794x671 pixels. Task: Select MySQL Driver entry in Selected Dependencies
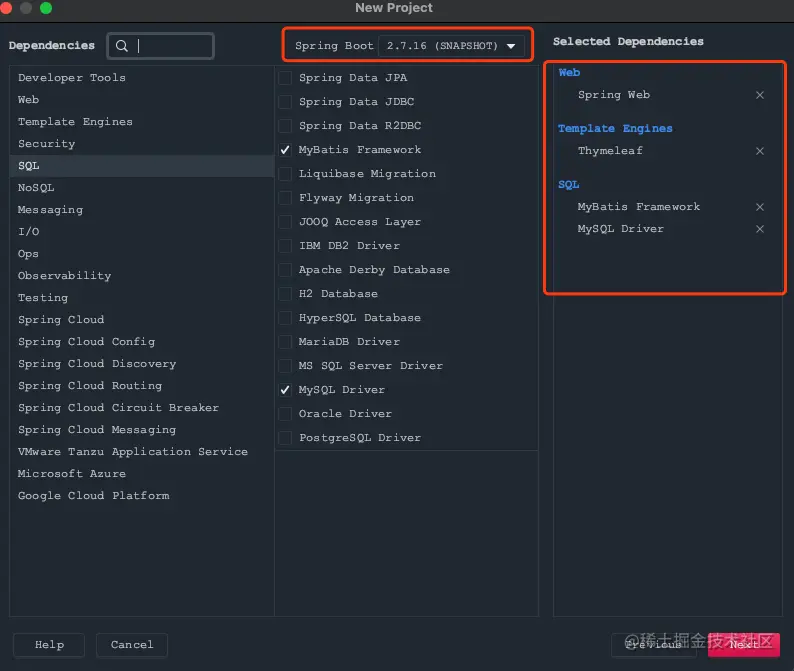pyautogui.click(x=620, y=229)
